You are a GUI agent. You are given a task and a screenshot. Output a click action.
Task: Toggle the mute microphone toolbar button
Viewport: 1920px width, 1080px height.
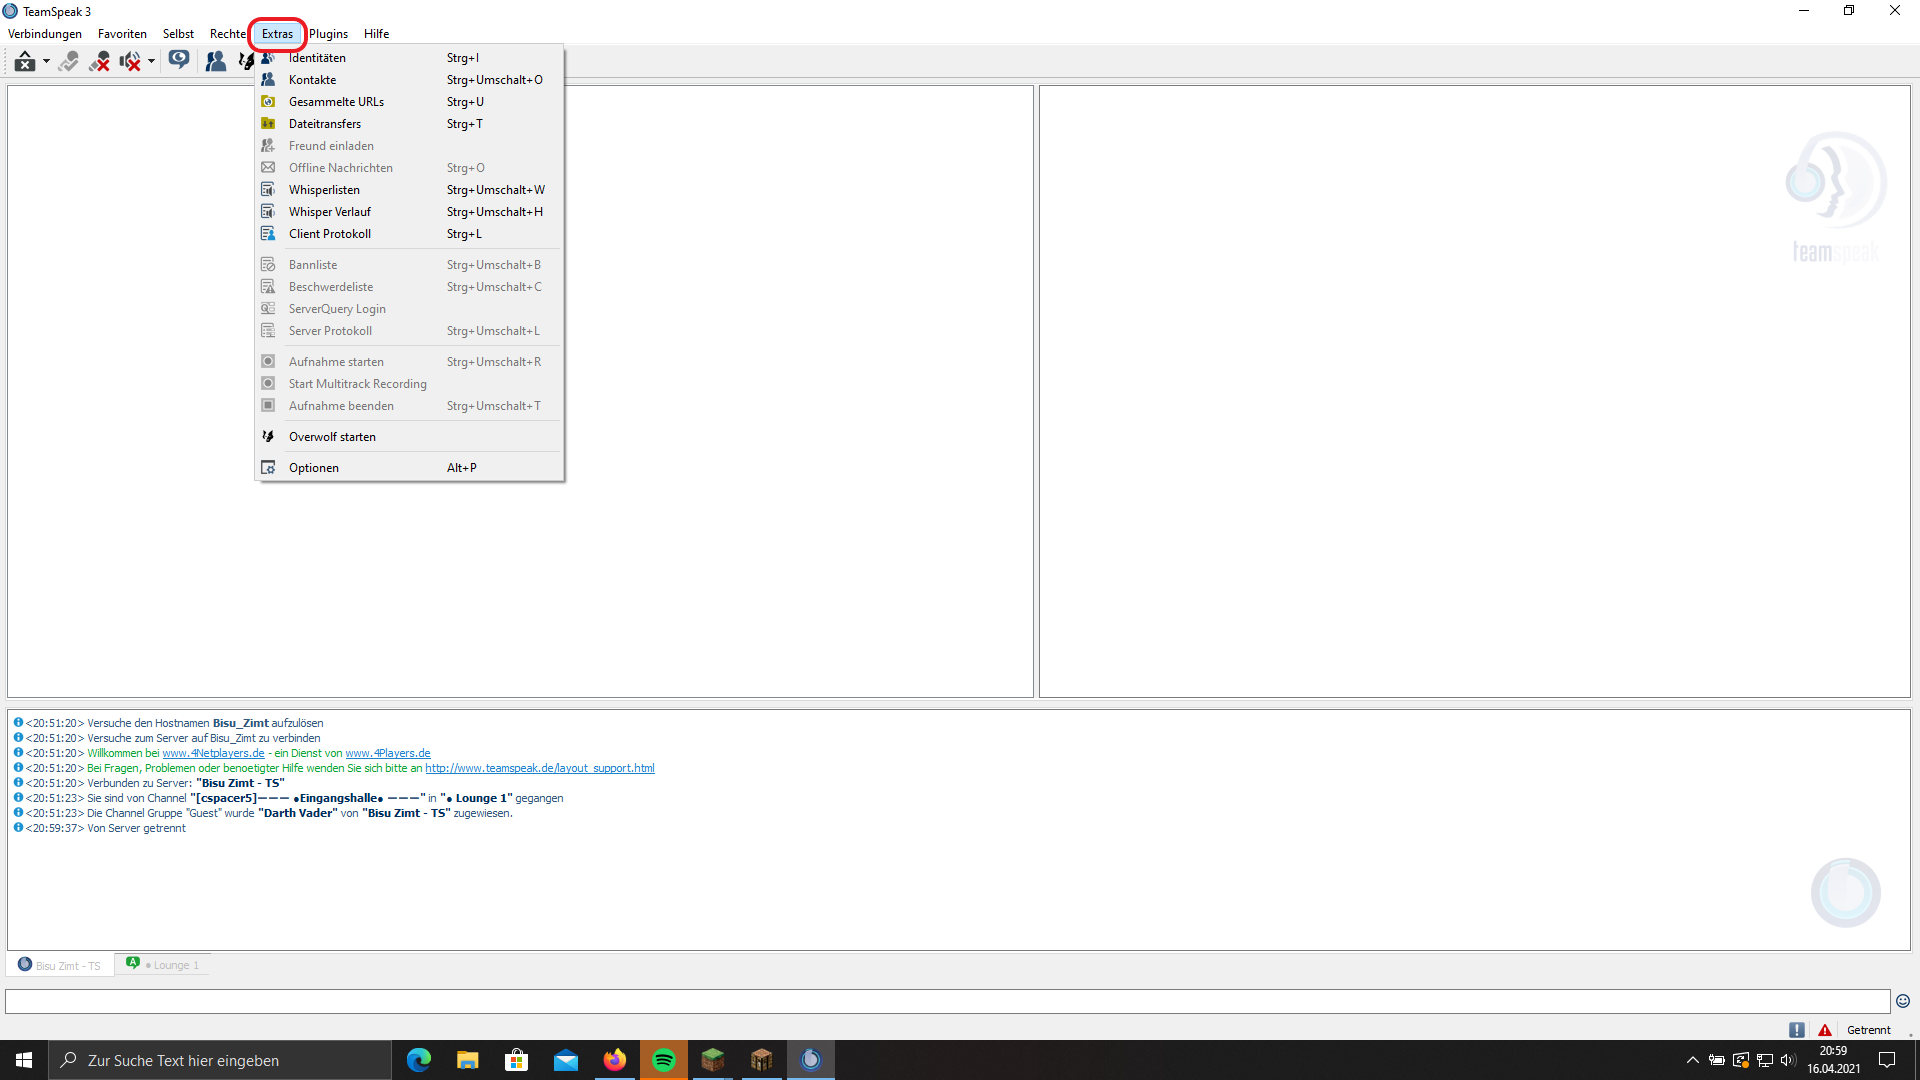(99, 62)
